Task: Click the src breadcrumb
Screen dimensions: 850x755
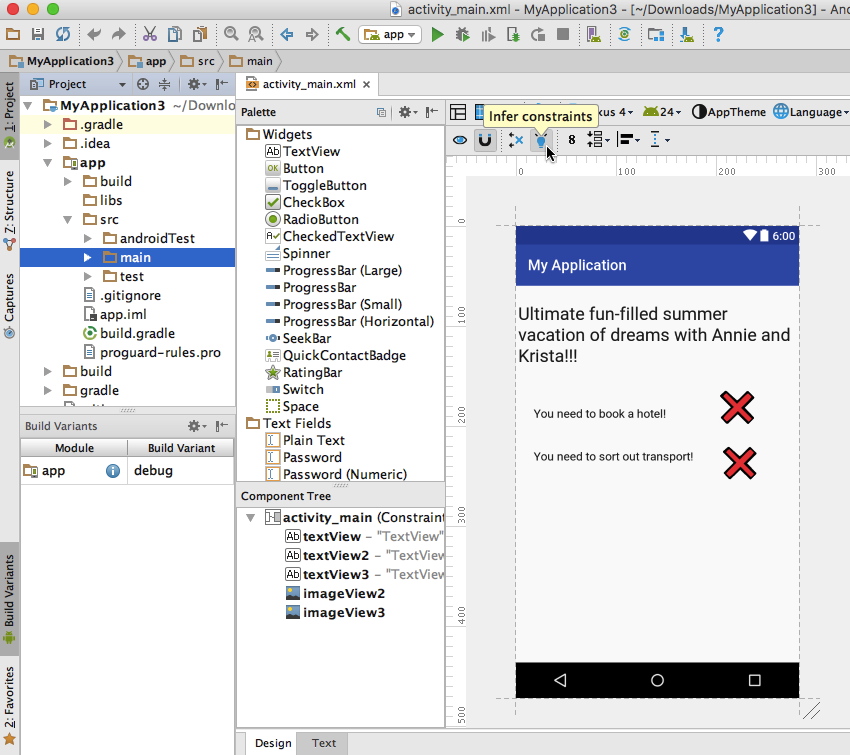Action: pos(198,61)
